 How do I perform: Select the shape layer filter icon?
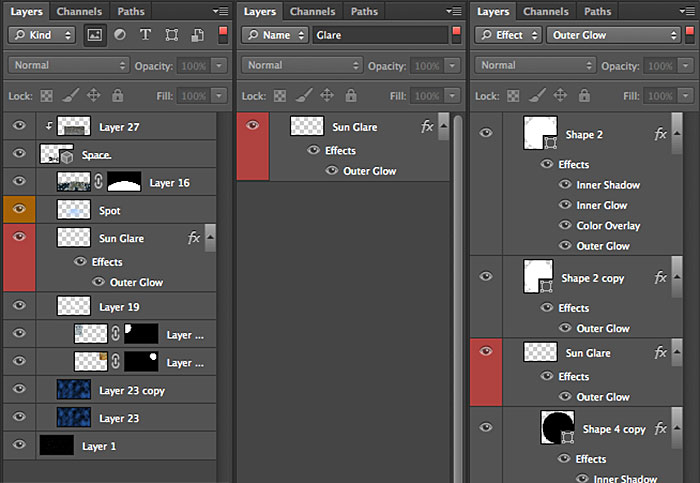coord(171,35)
